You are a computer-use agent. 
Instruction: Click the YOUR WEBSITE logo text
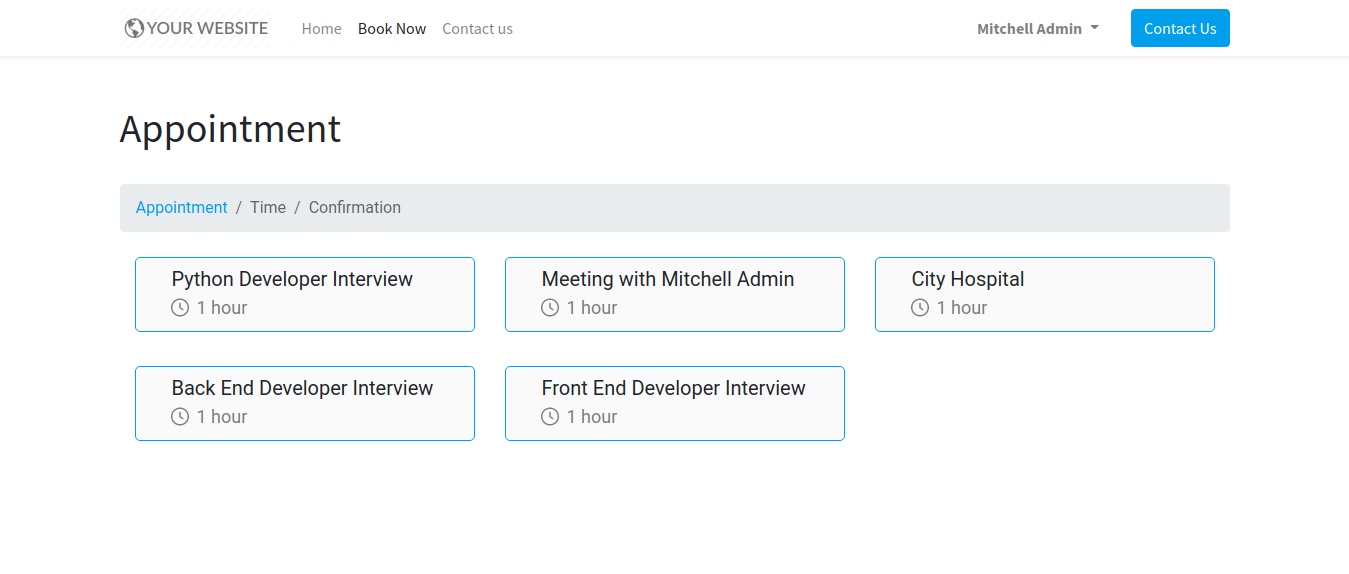(207, 28)
